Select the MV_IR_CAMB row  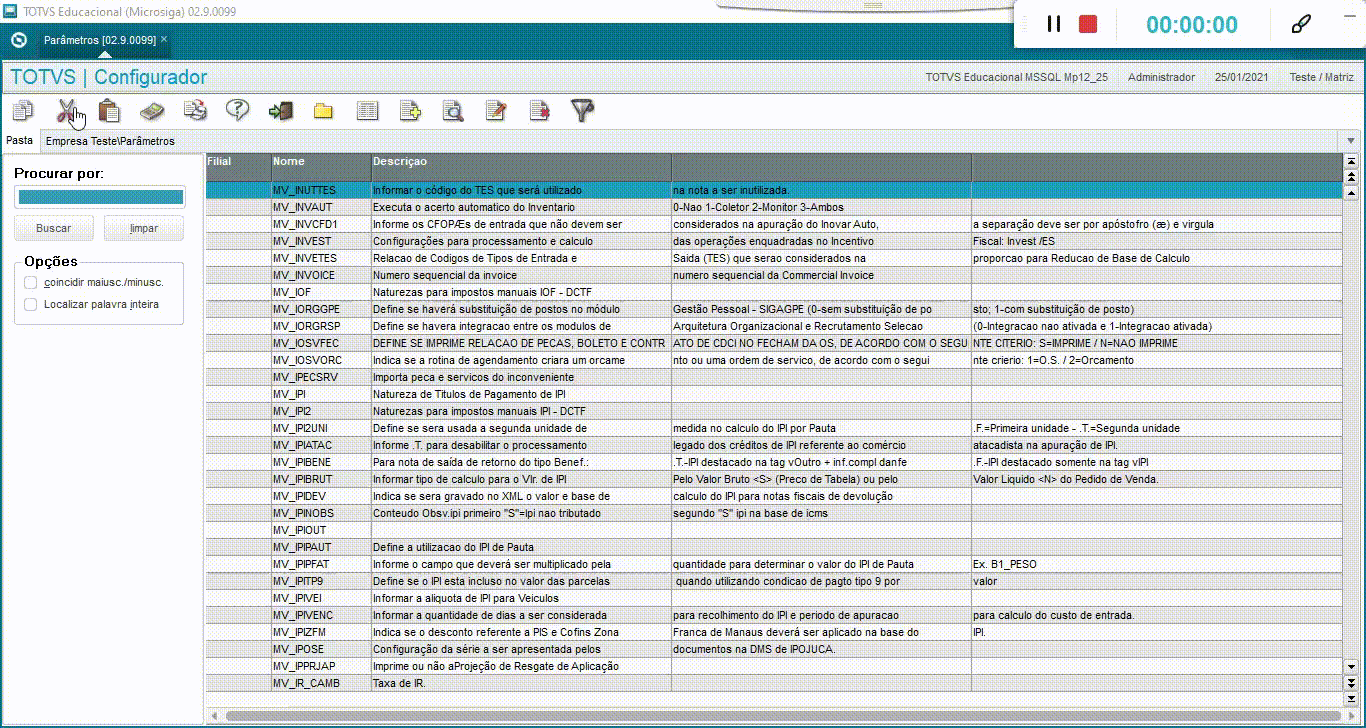point(773,683)
